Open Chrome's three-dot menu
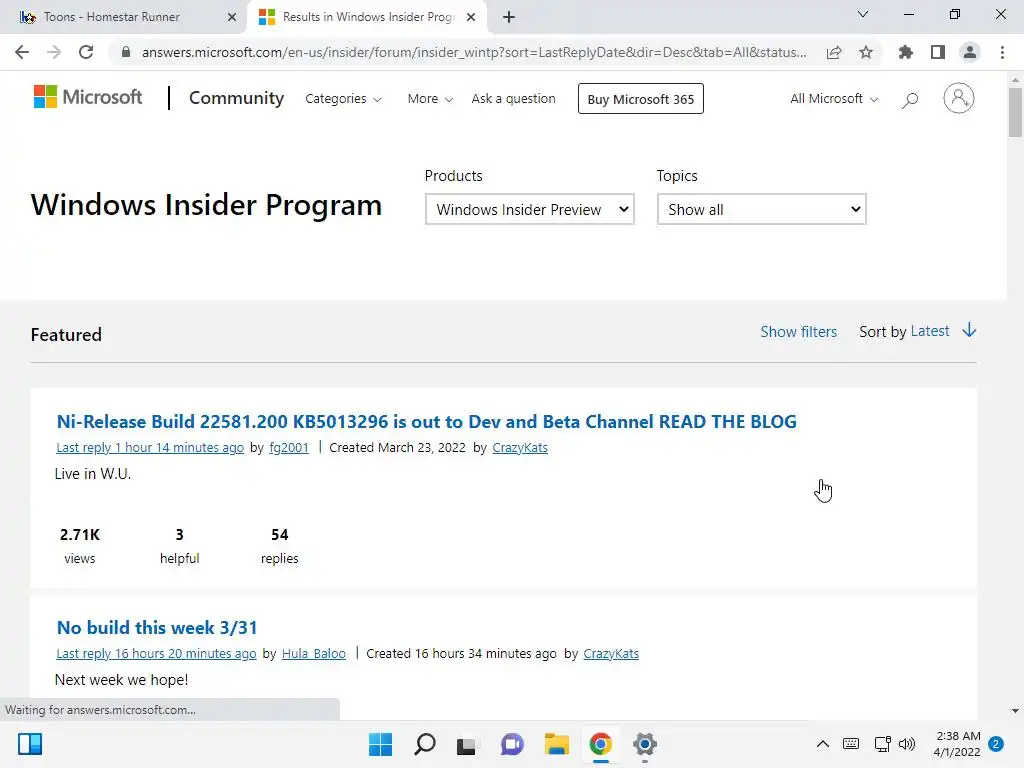The width and height of the screenshot is (1024, 768). click(x=1002, y=52)
